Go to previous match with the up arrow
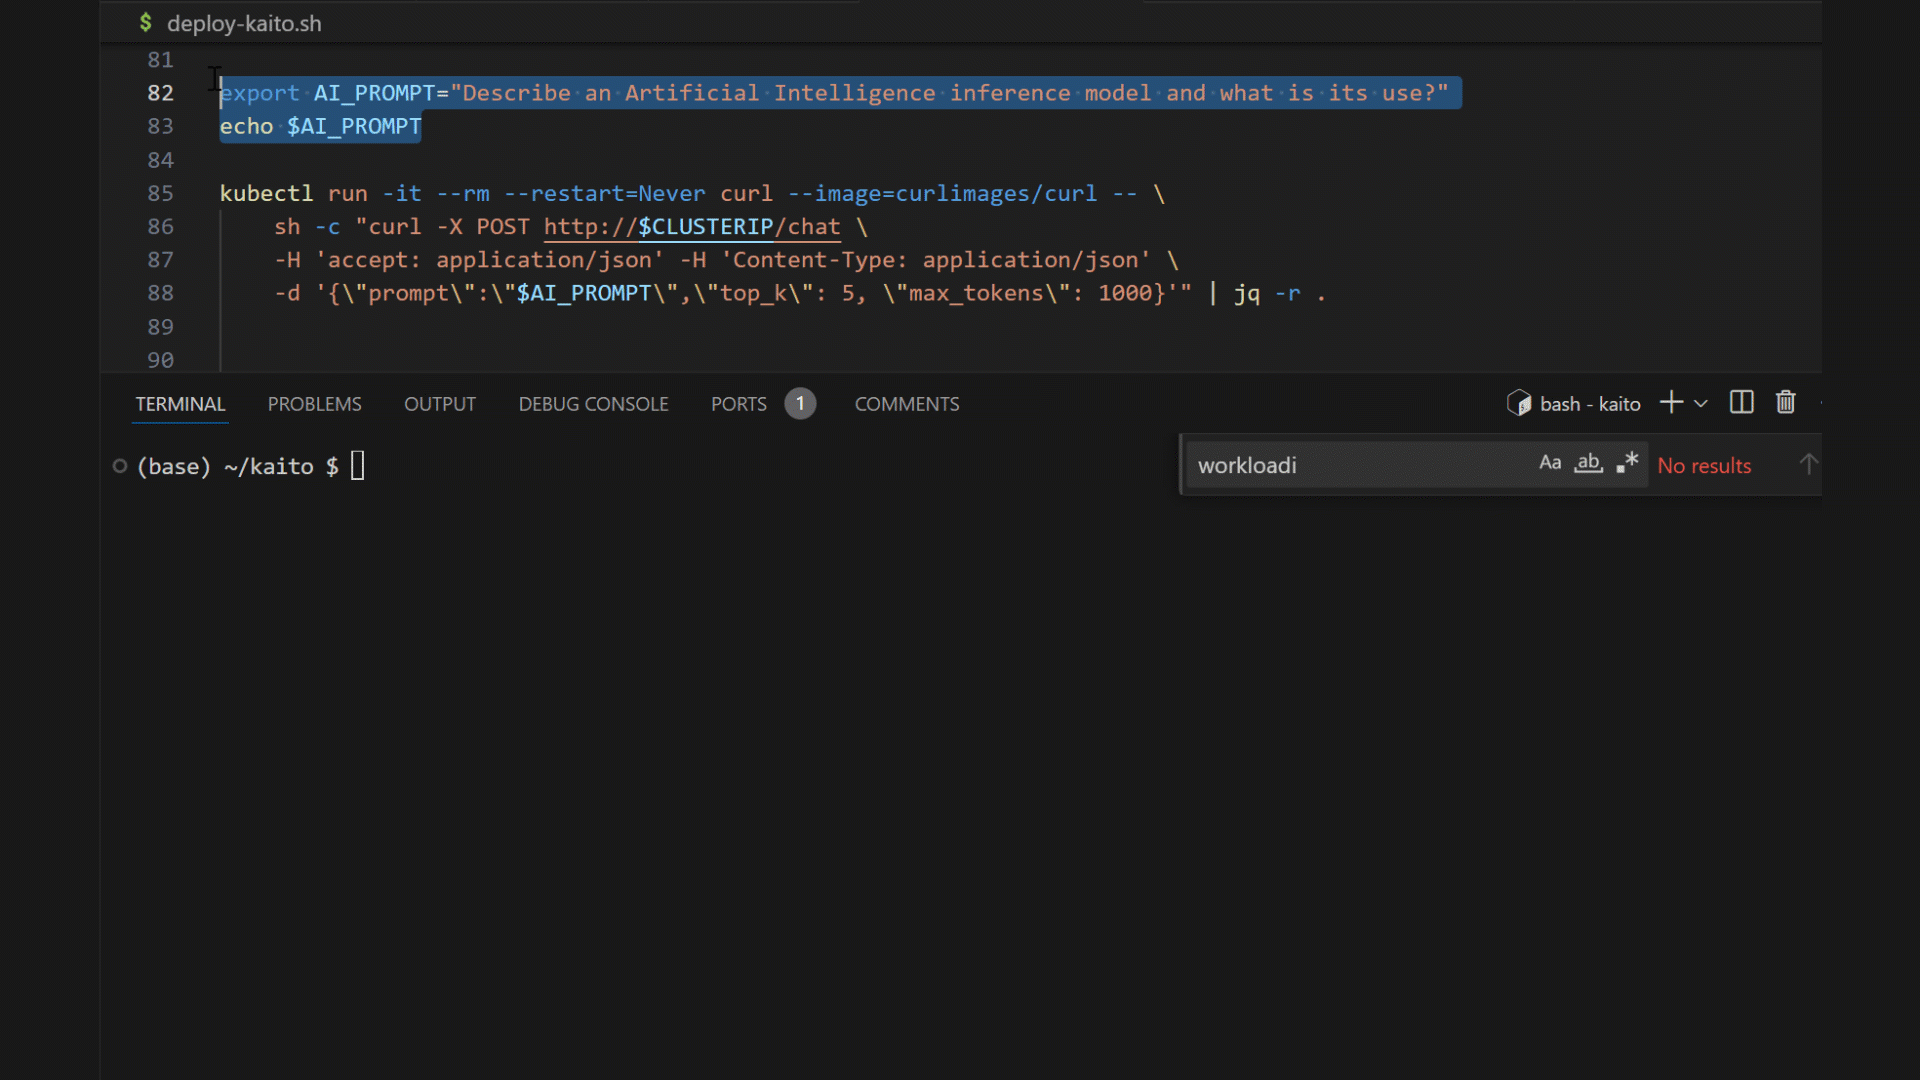 [x=1808, y=465]
